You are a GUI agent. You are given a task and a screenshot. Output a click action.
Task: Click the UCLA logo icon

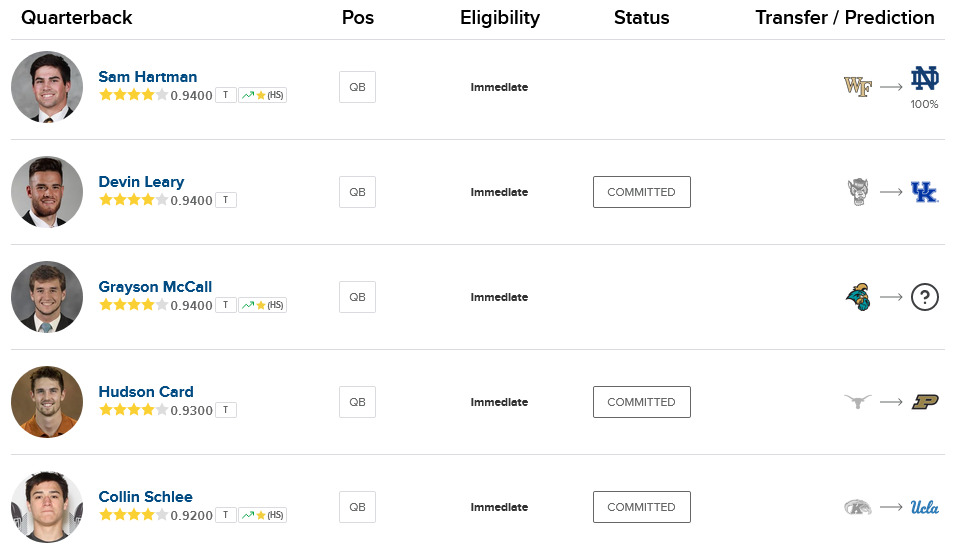click(924, 507)
